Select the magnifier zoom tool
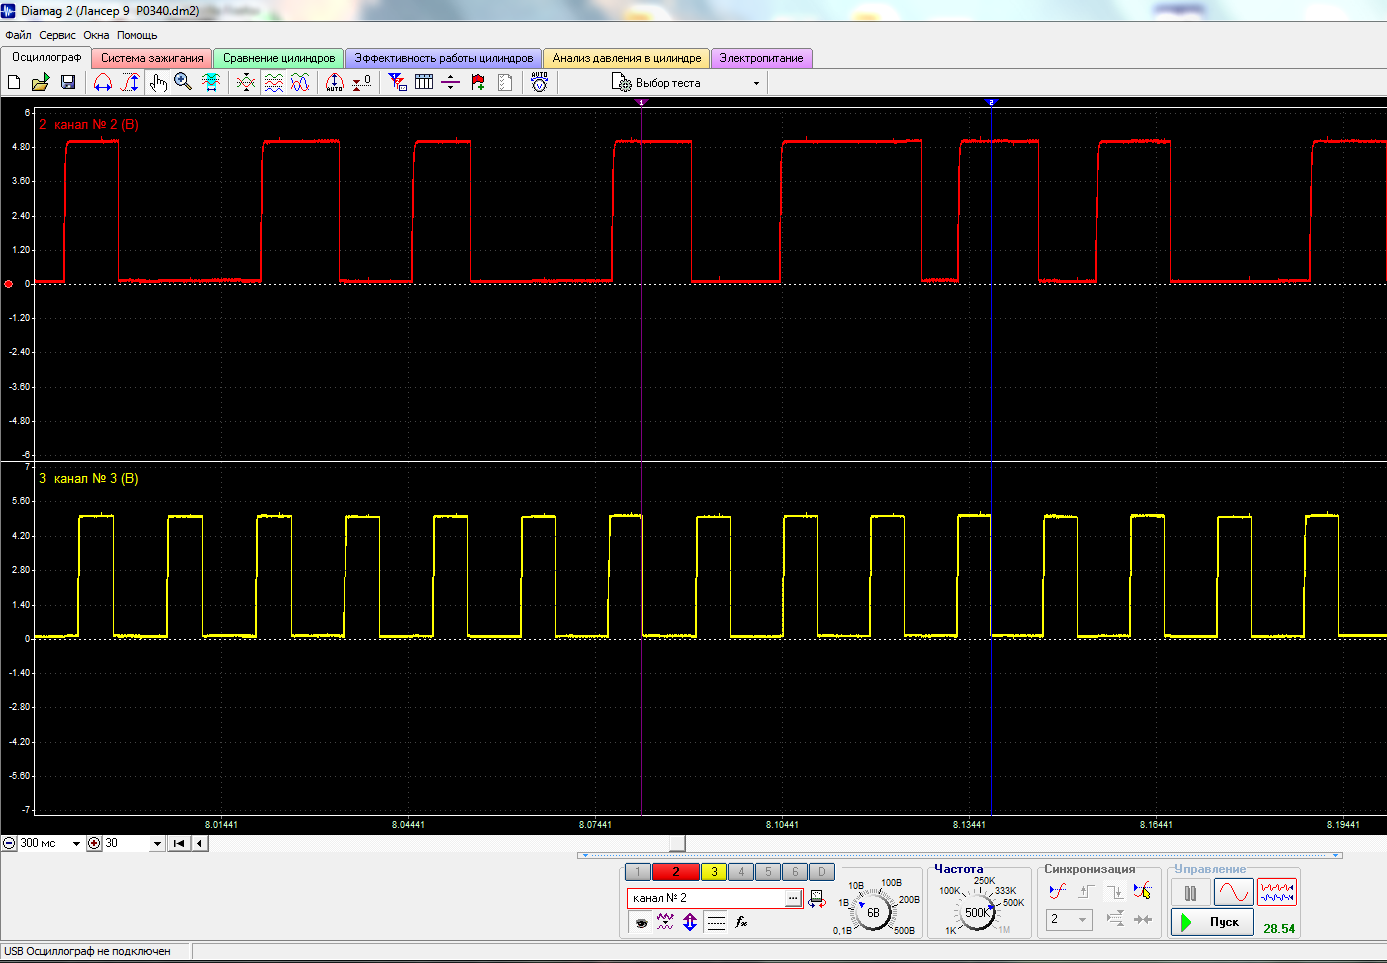 [x=183, y=82]
